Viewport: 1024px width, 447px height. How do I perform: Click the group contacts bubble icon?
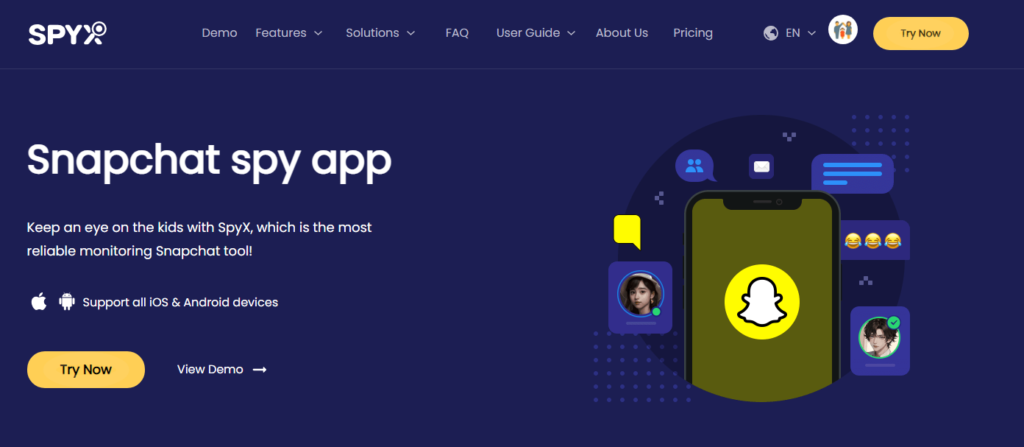pos(694,165)
